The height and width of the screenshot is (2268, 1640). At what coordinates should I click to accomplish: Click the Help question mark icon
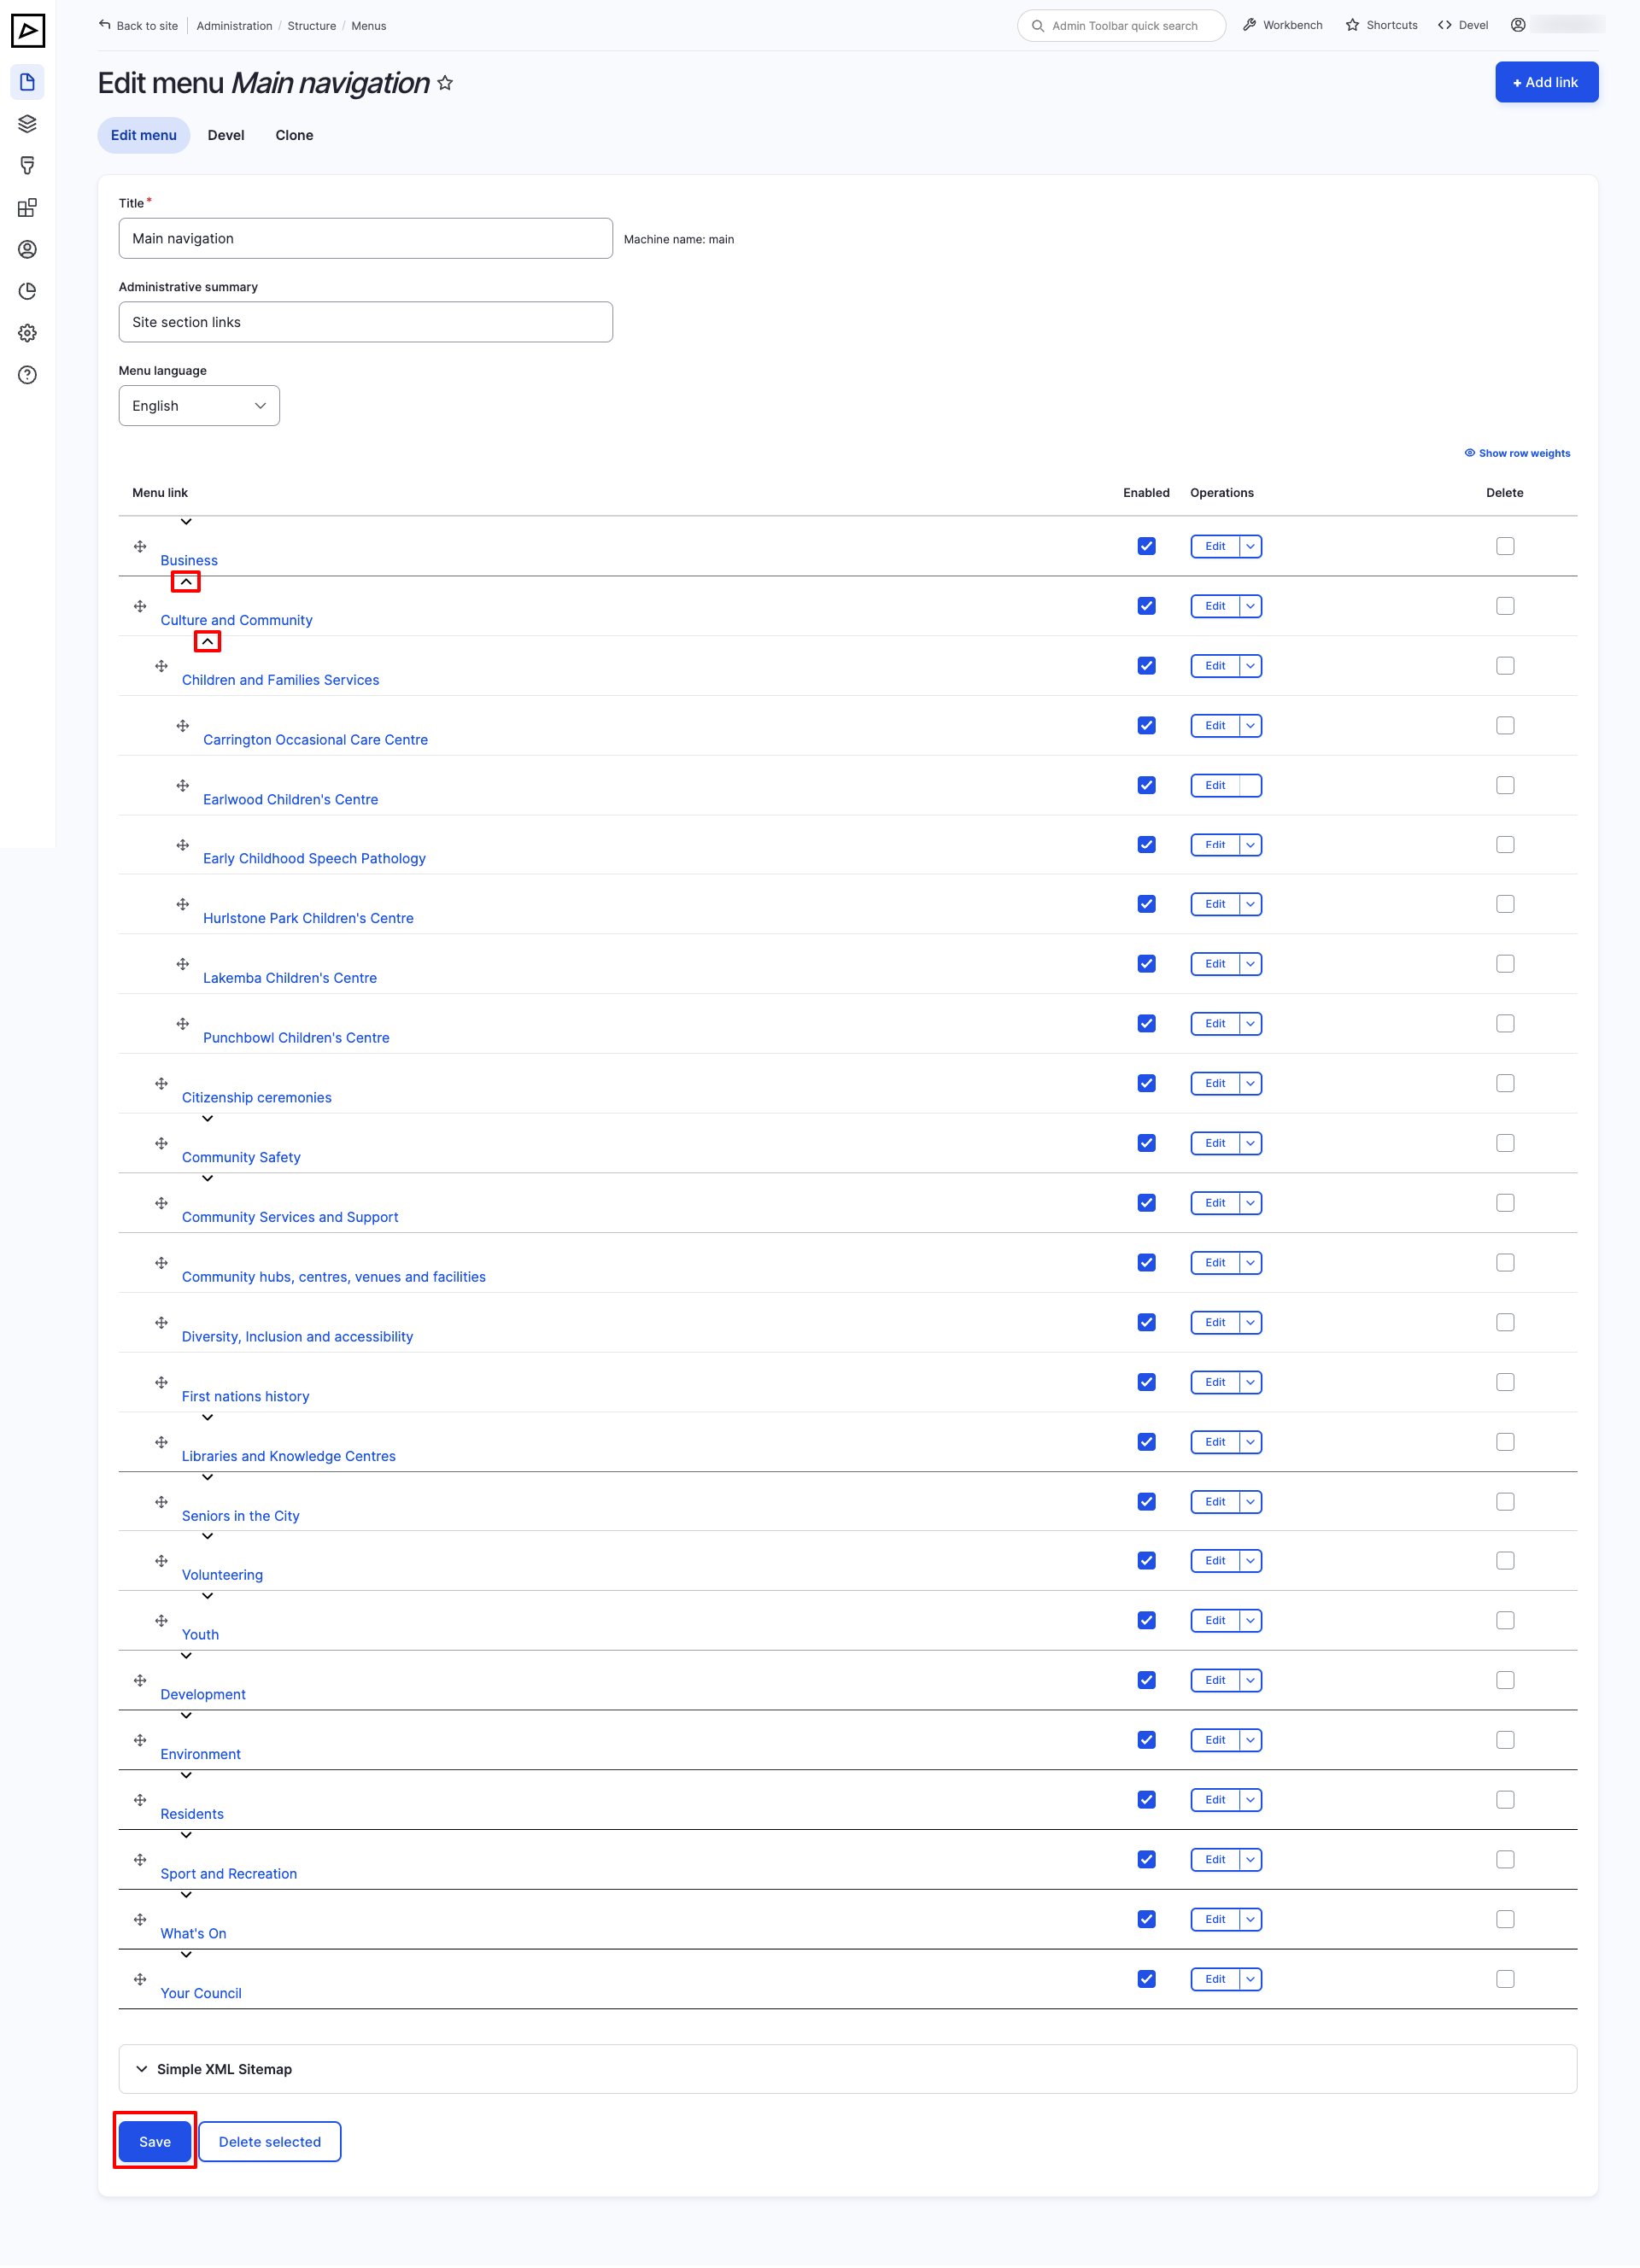click(x=27, y=375)
